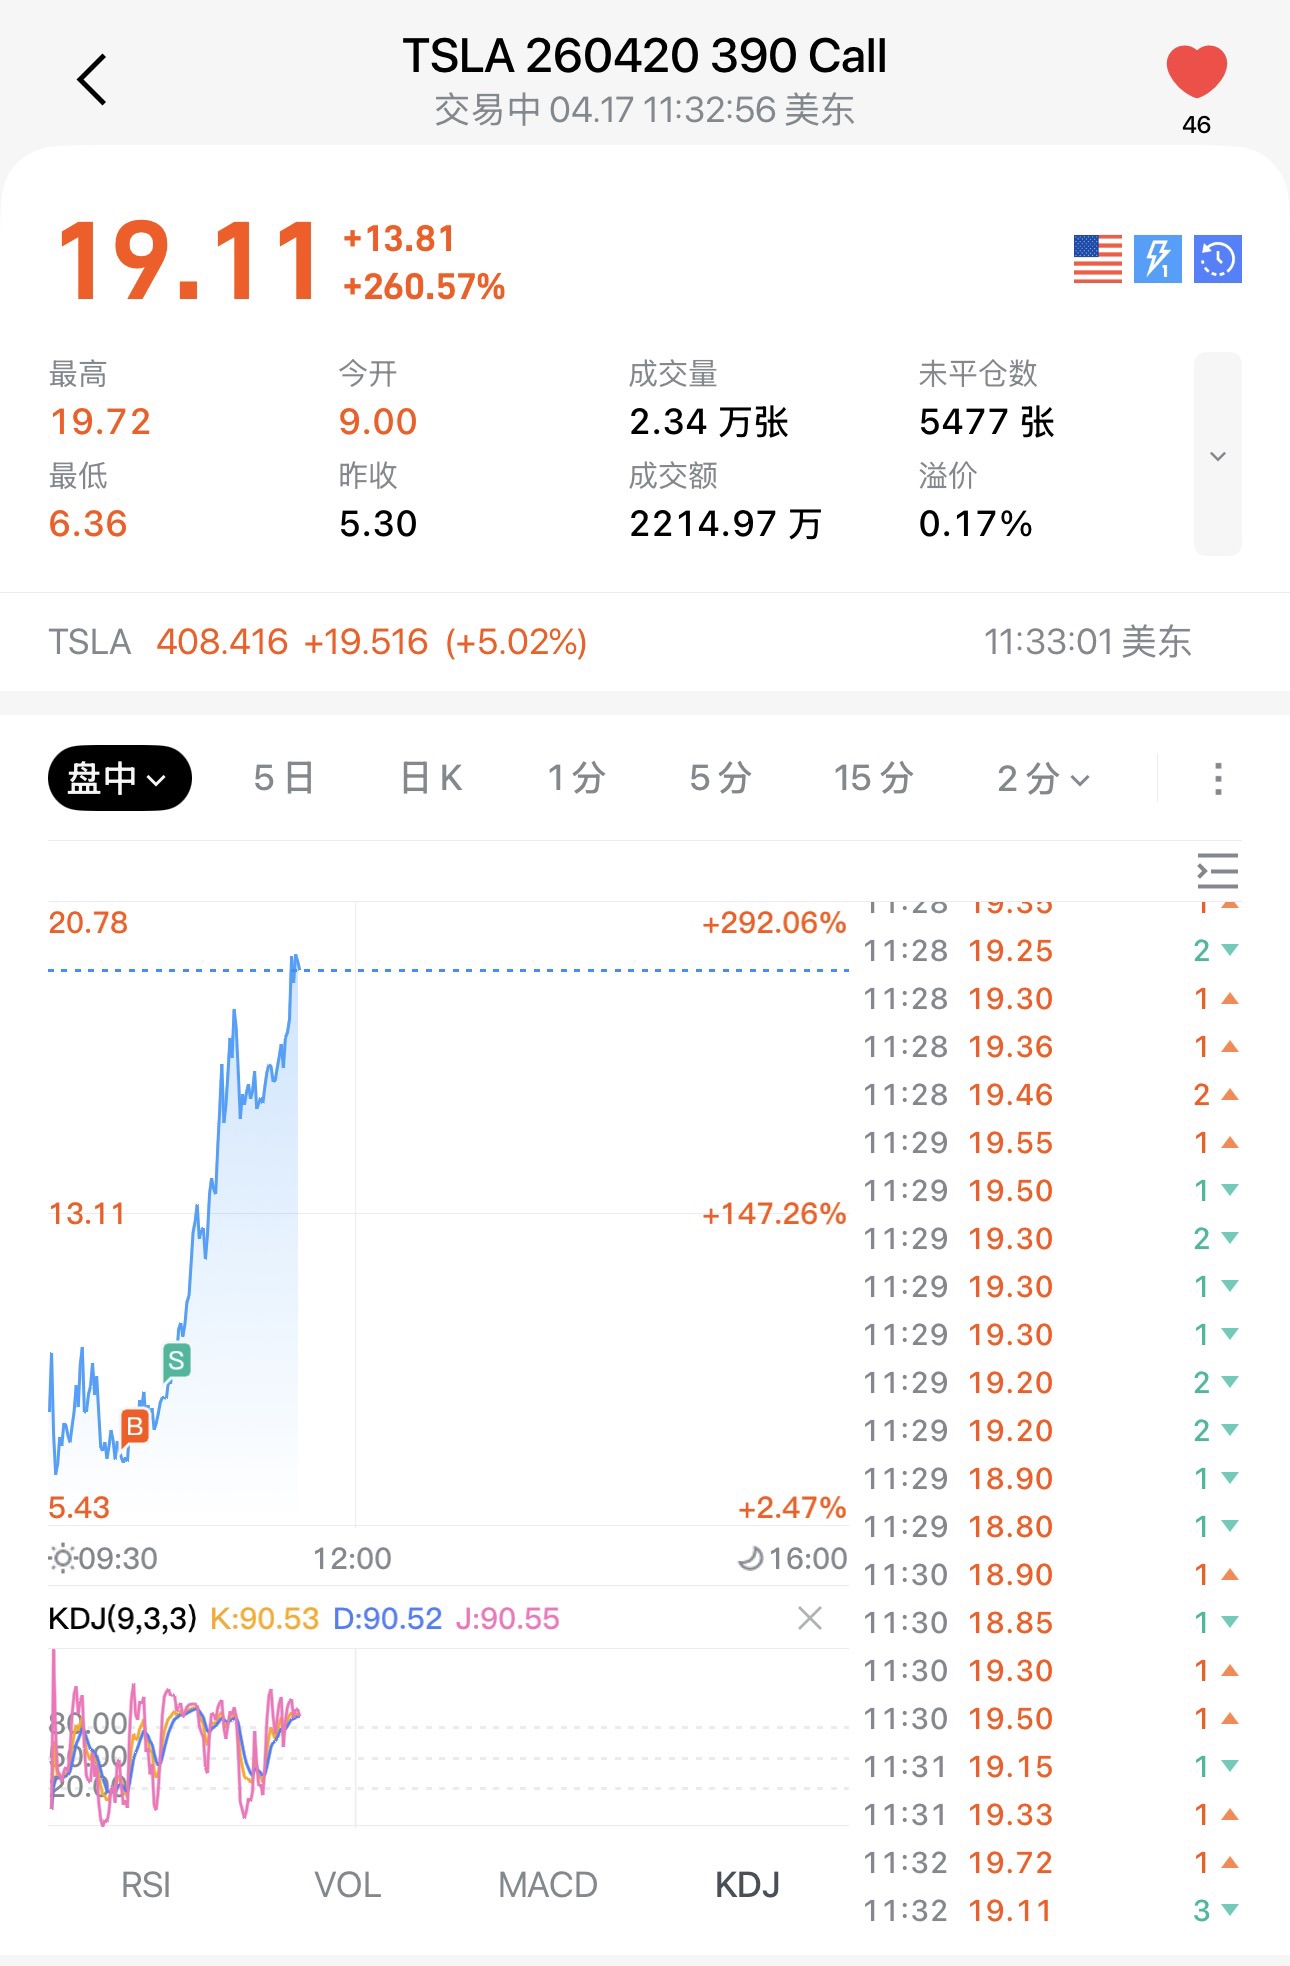
Task: Close the KDJ indicator panel
Action: (x=810, y=1618)
